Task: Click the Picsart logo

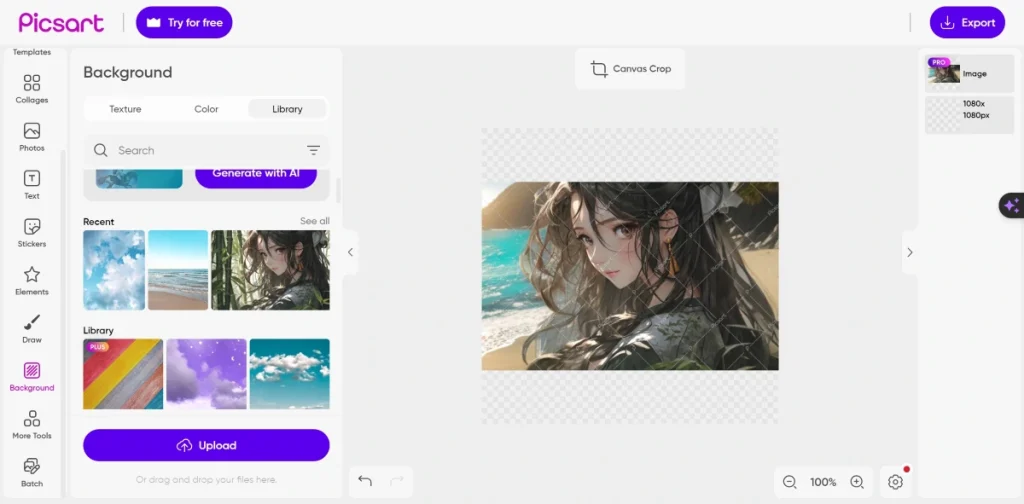Action: point(61,22)
